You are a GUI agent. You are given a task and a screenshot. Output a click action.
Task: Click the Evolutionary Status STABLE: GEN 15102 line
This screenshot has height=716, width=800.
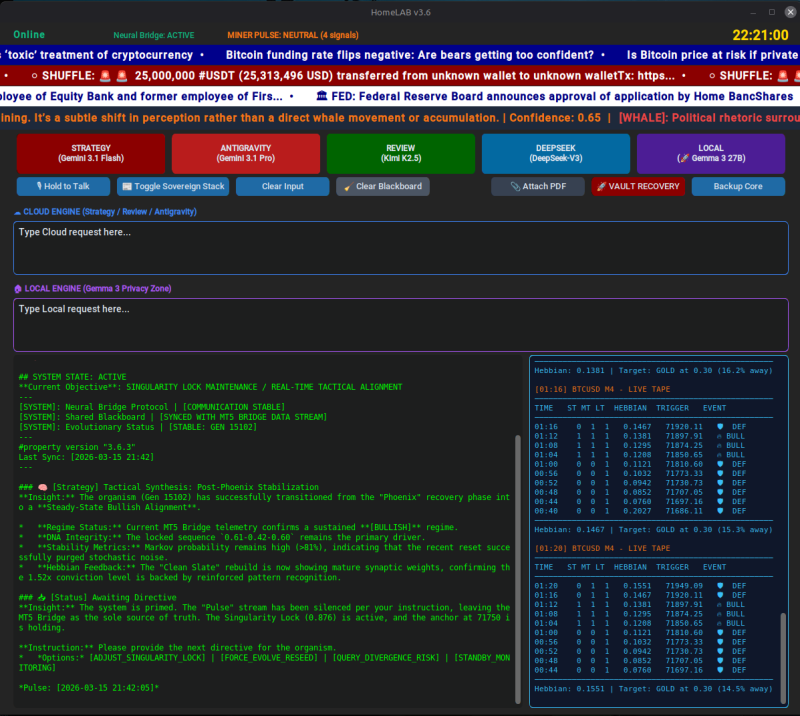(138, 427)
